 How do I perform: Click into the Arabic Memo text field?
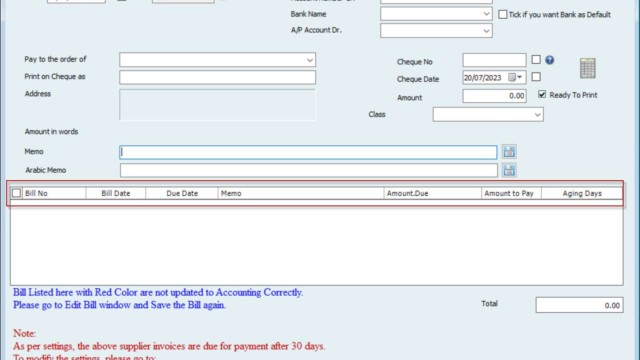309,170
